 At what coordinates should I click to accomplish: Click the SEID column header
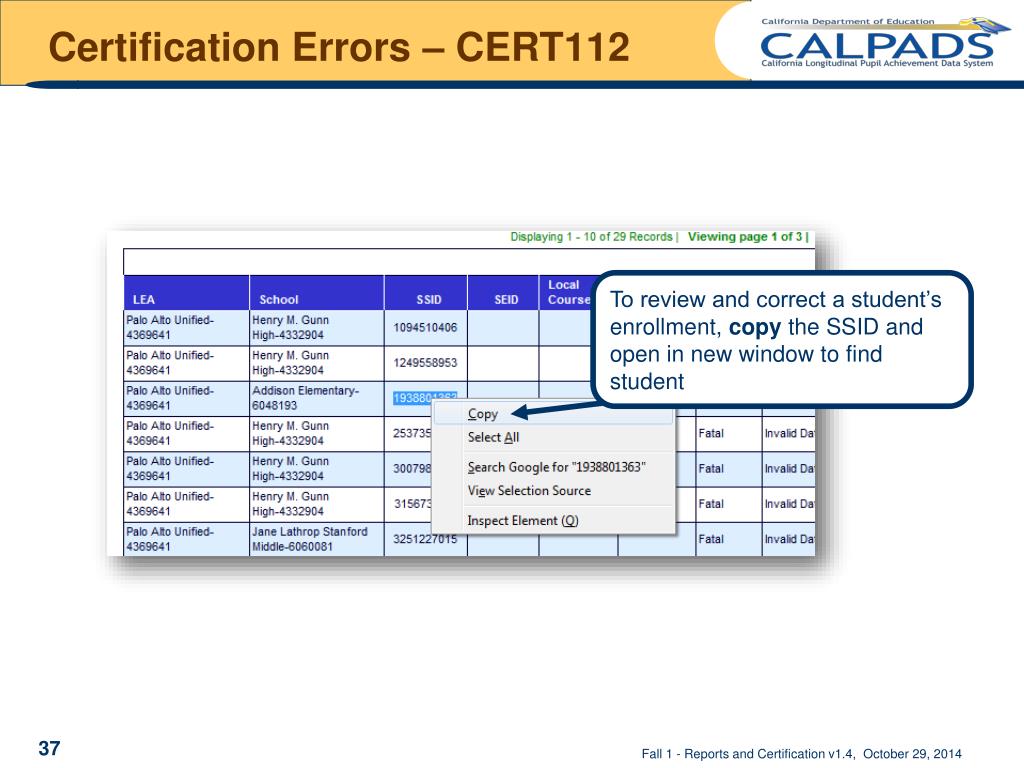point(503,293)
